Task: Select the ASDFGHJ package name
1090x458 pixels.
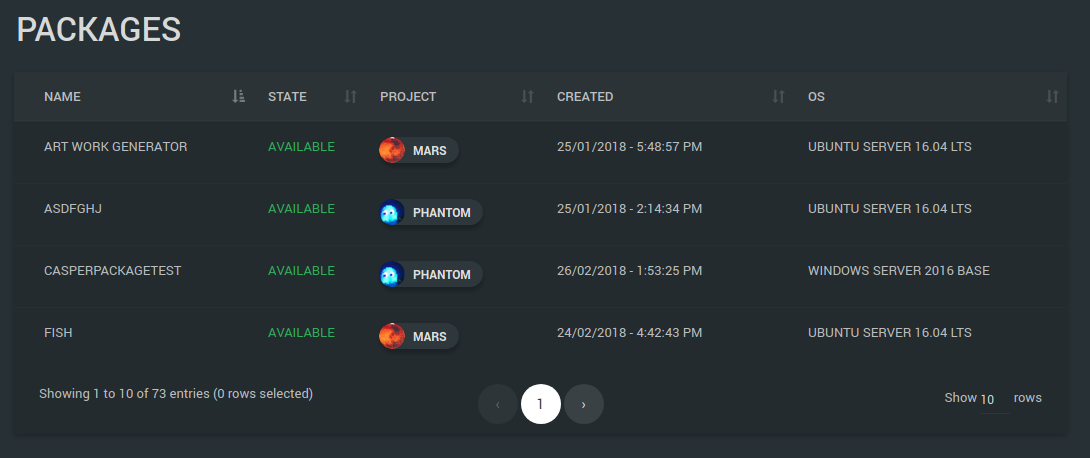Action: click(x=73, y=208)
